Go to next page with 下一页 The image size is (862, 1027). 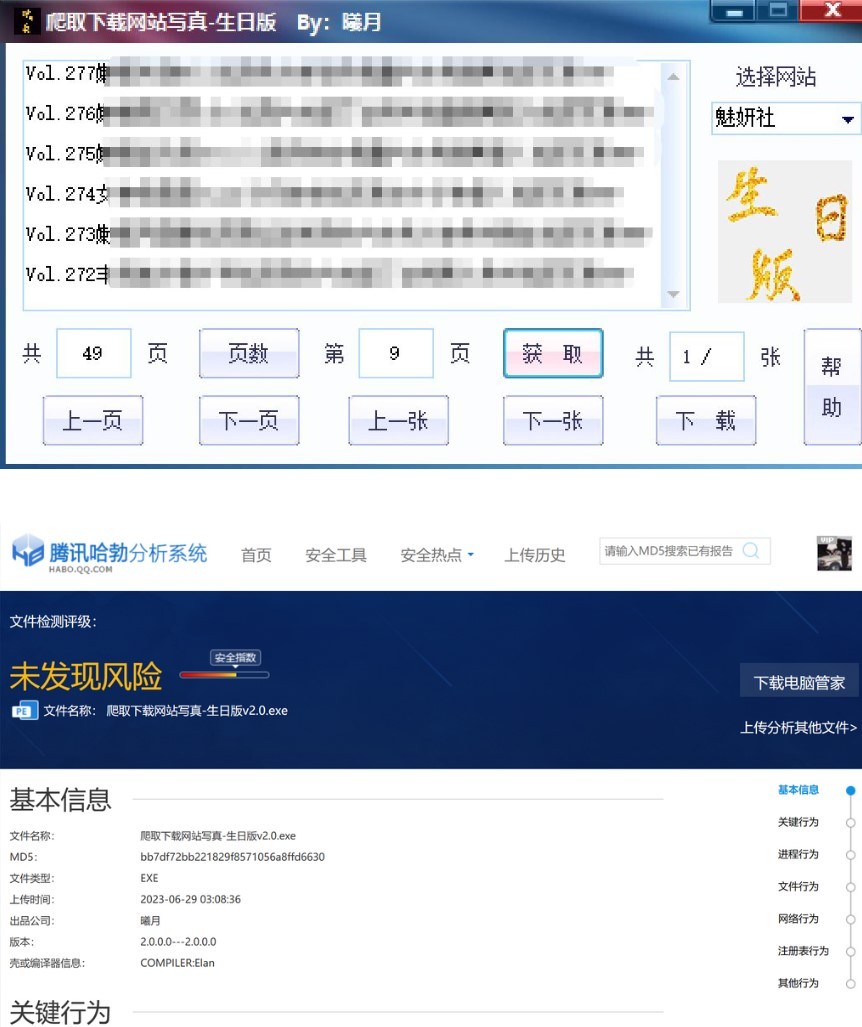(x=249, y=420)
